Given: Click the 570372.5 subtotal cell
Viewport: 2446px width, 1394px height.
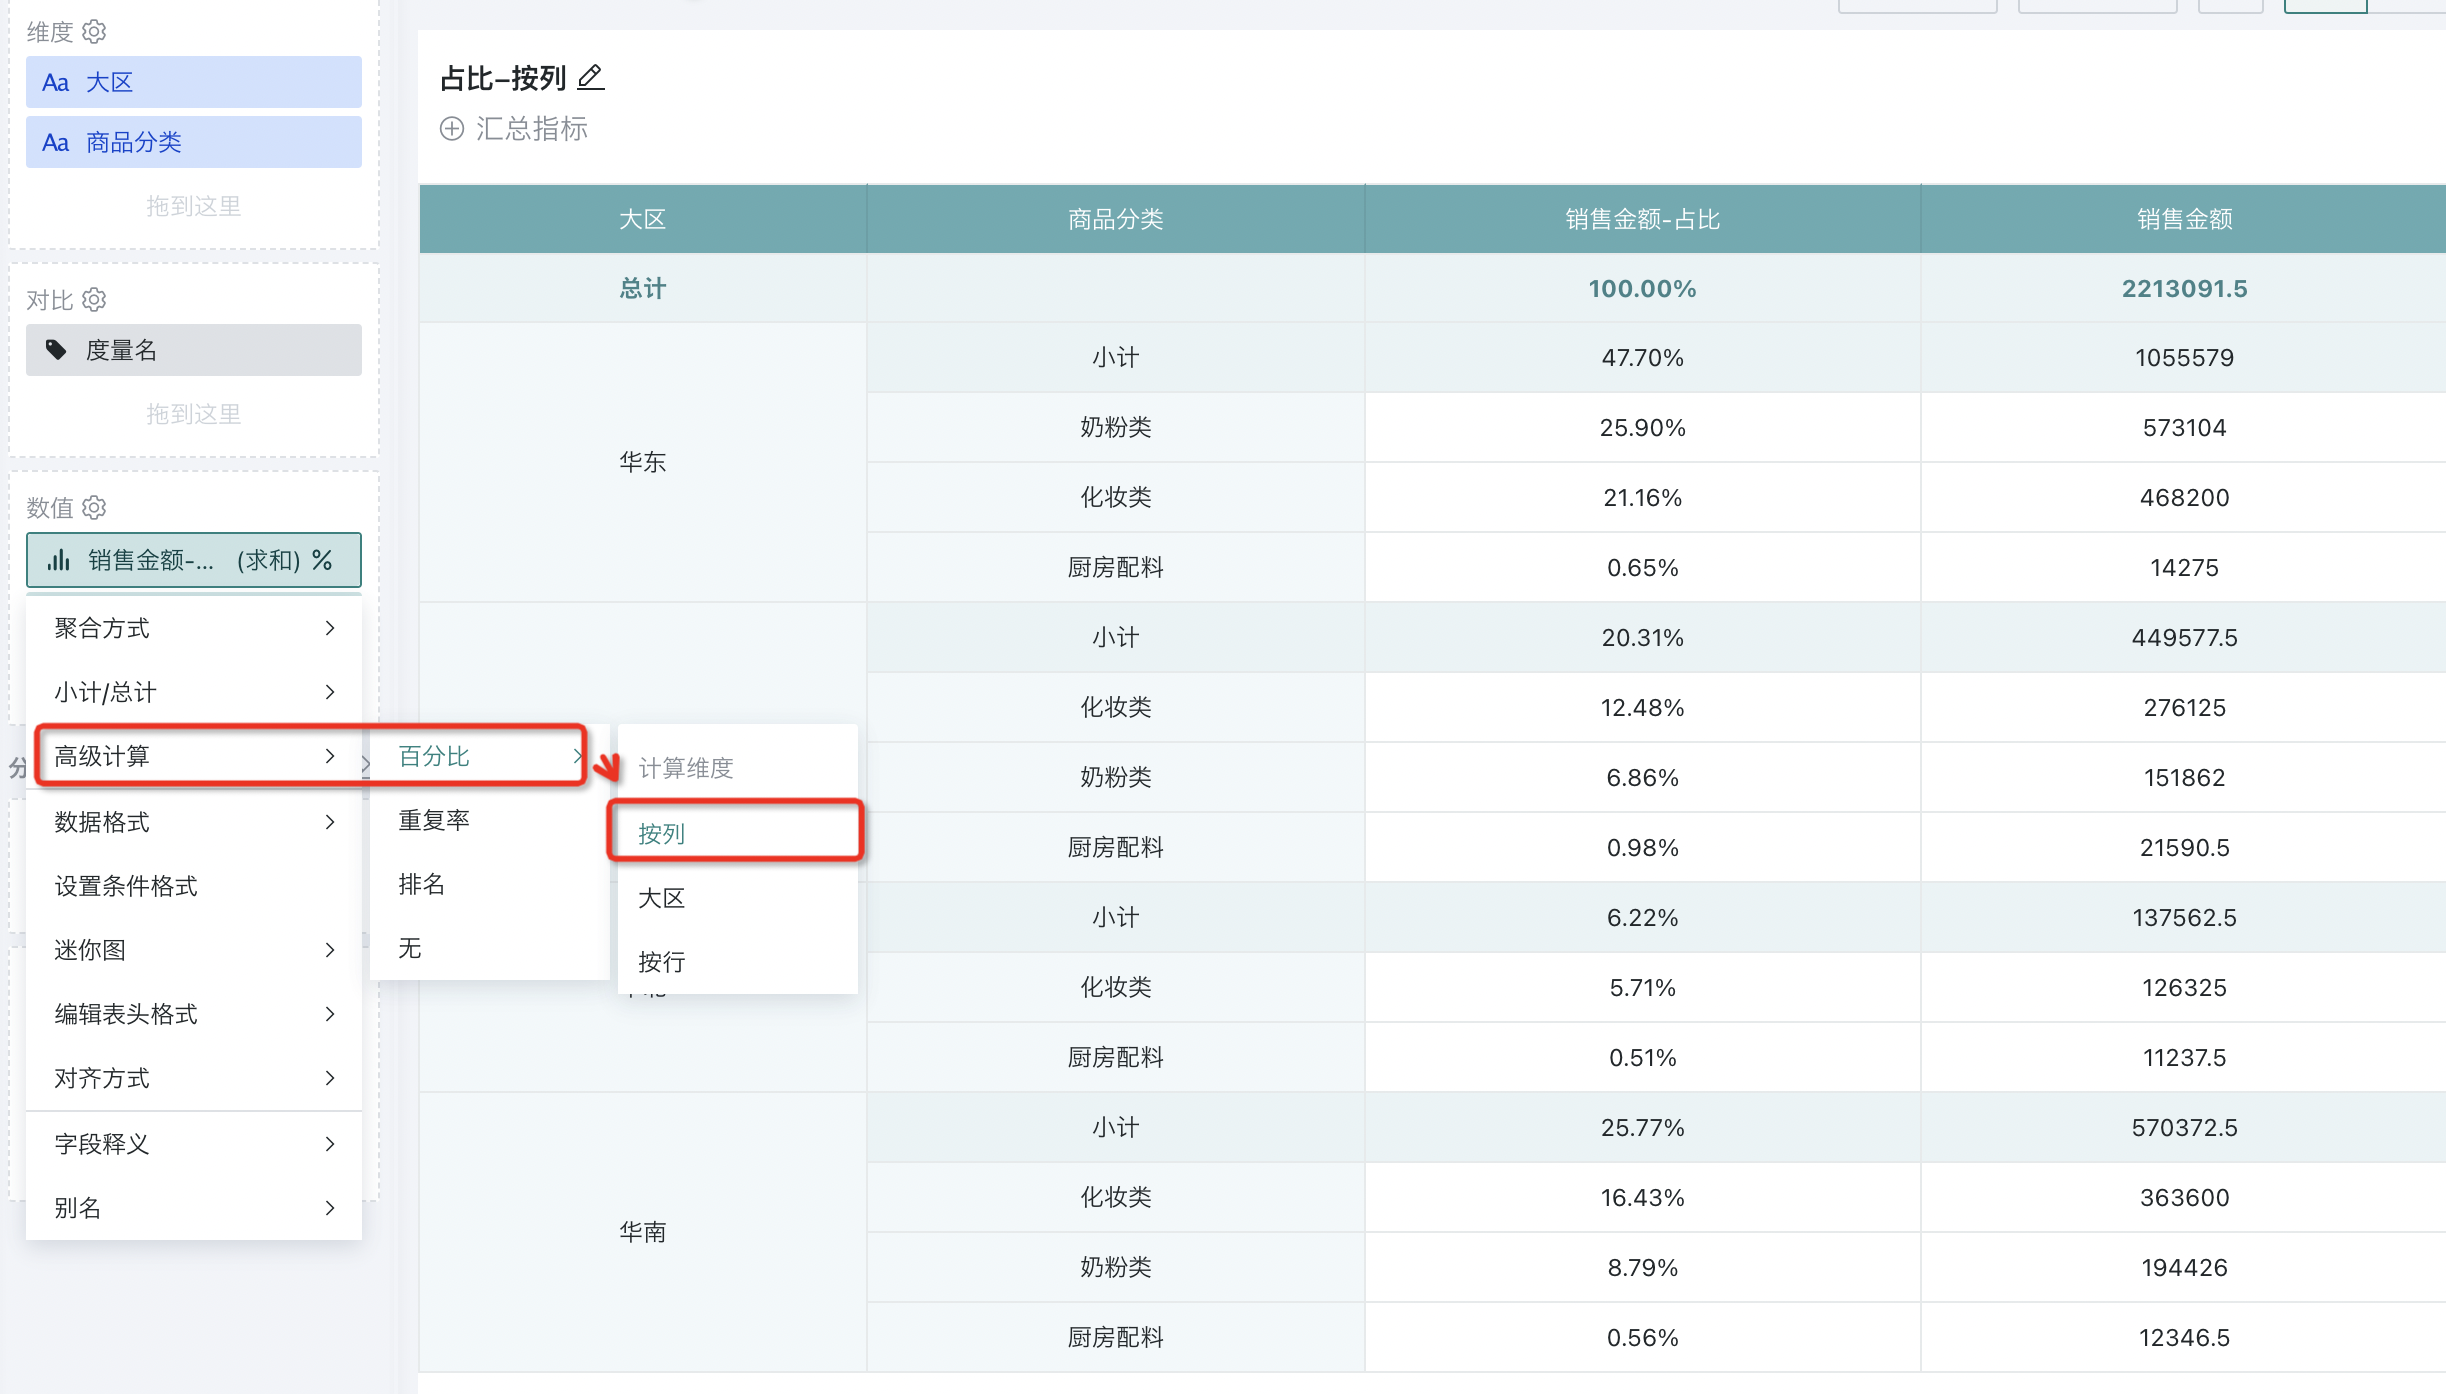Looking at the screenshot, I should [x=2184, y=1127].
